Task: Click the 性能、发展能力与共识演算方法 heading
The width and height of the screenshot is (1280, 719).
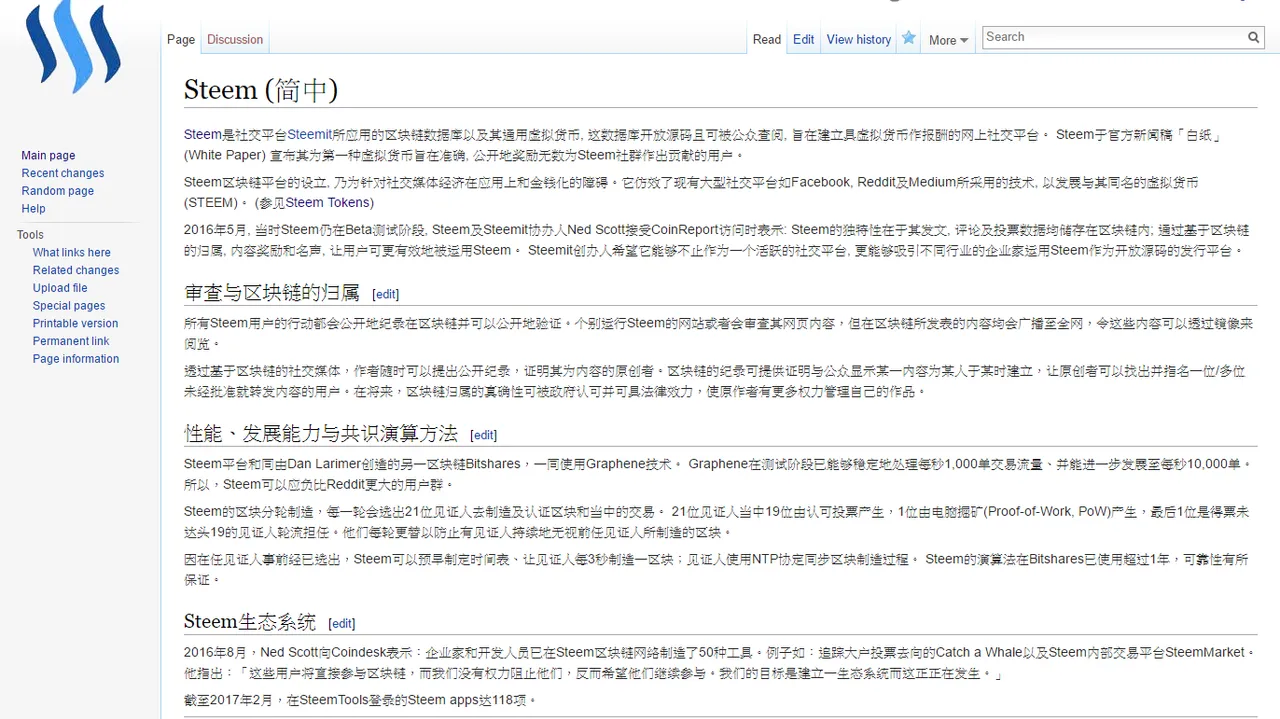Action: coord(321,433)
